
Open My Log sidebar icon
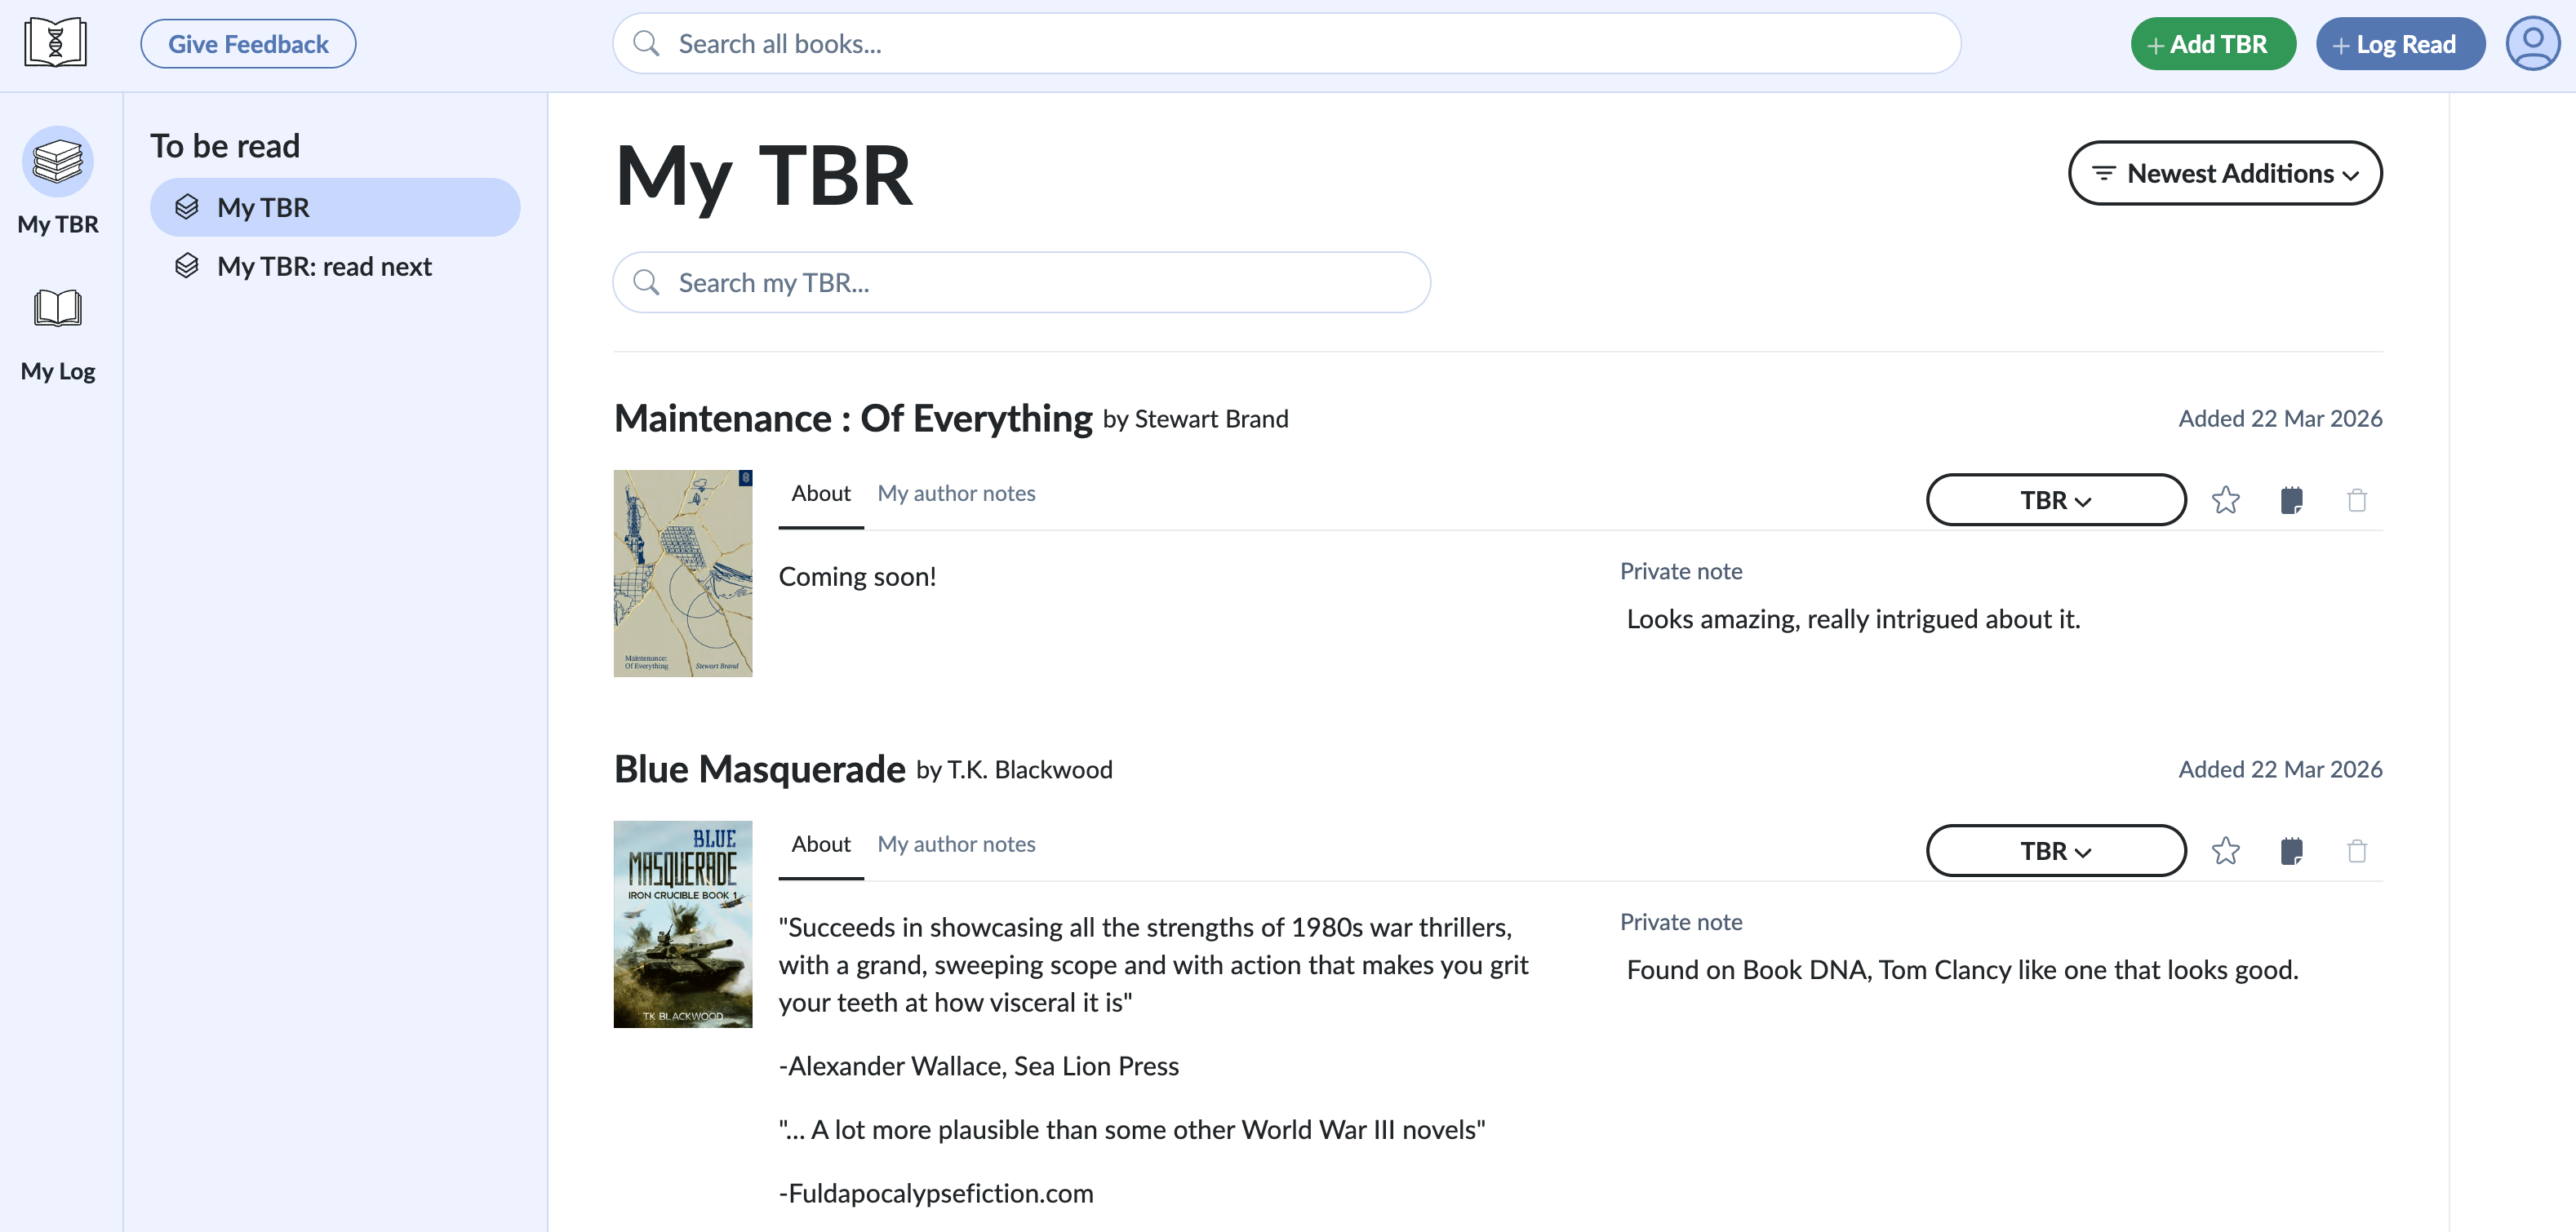pyautogui.click(x=58, y=309)
